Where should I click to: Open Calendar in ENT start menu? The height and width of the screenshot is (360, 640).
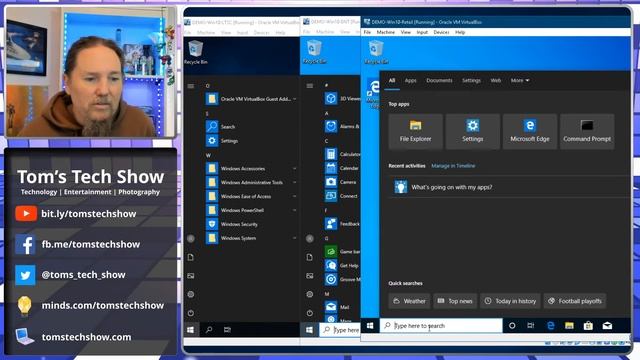342,168
